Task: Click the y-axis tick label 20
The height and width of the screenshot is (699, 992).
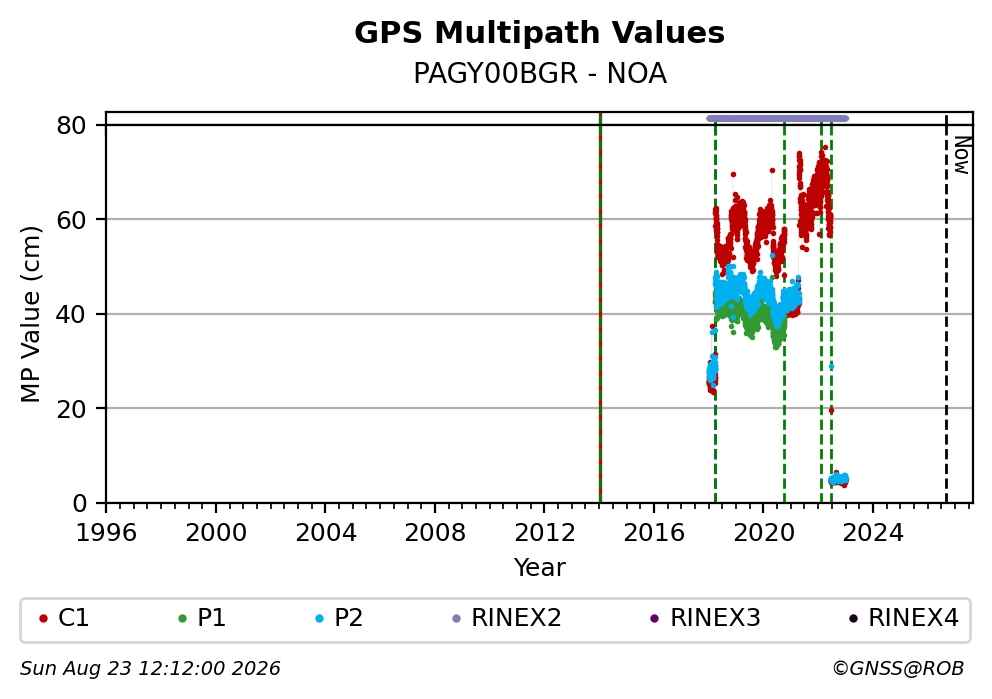Action: click(71, 409)
